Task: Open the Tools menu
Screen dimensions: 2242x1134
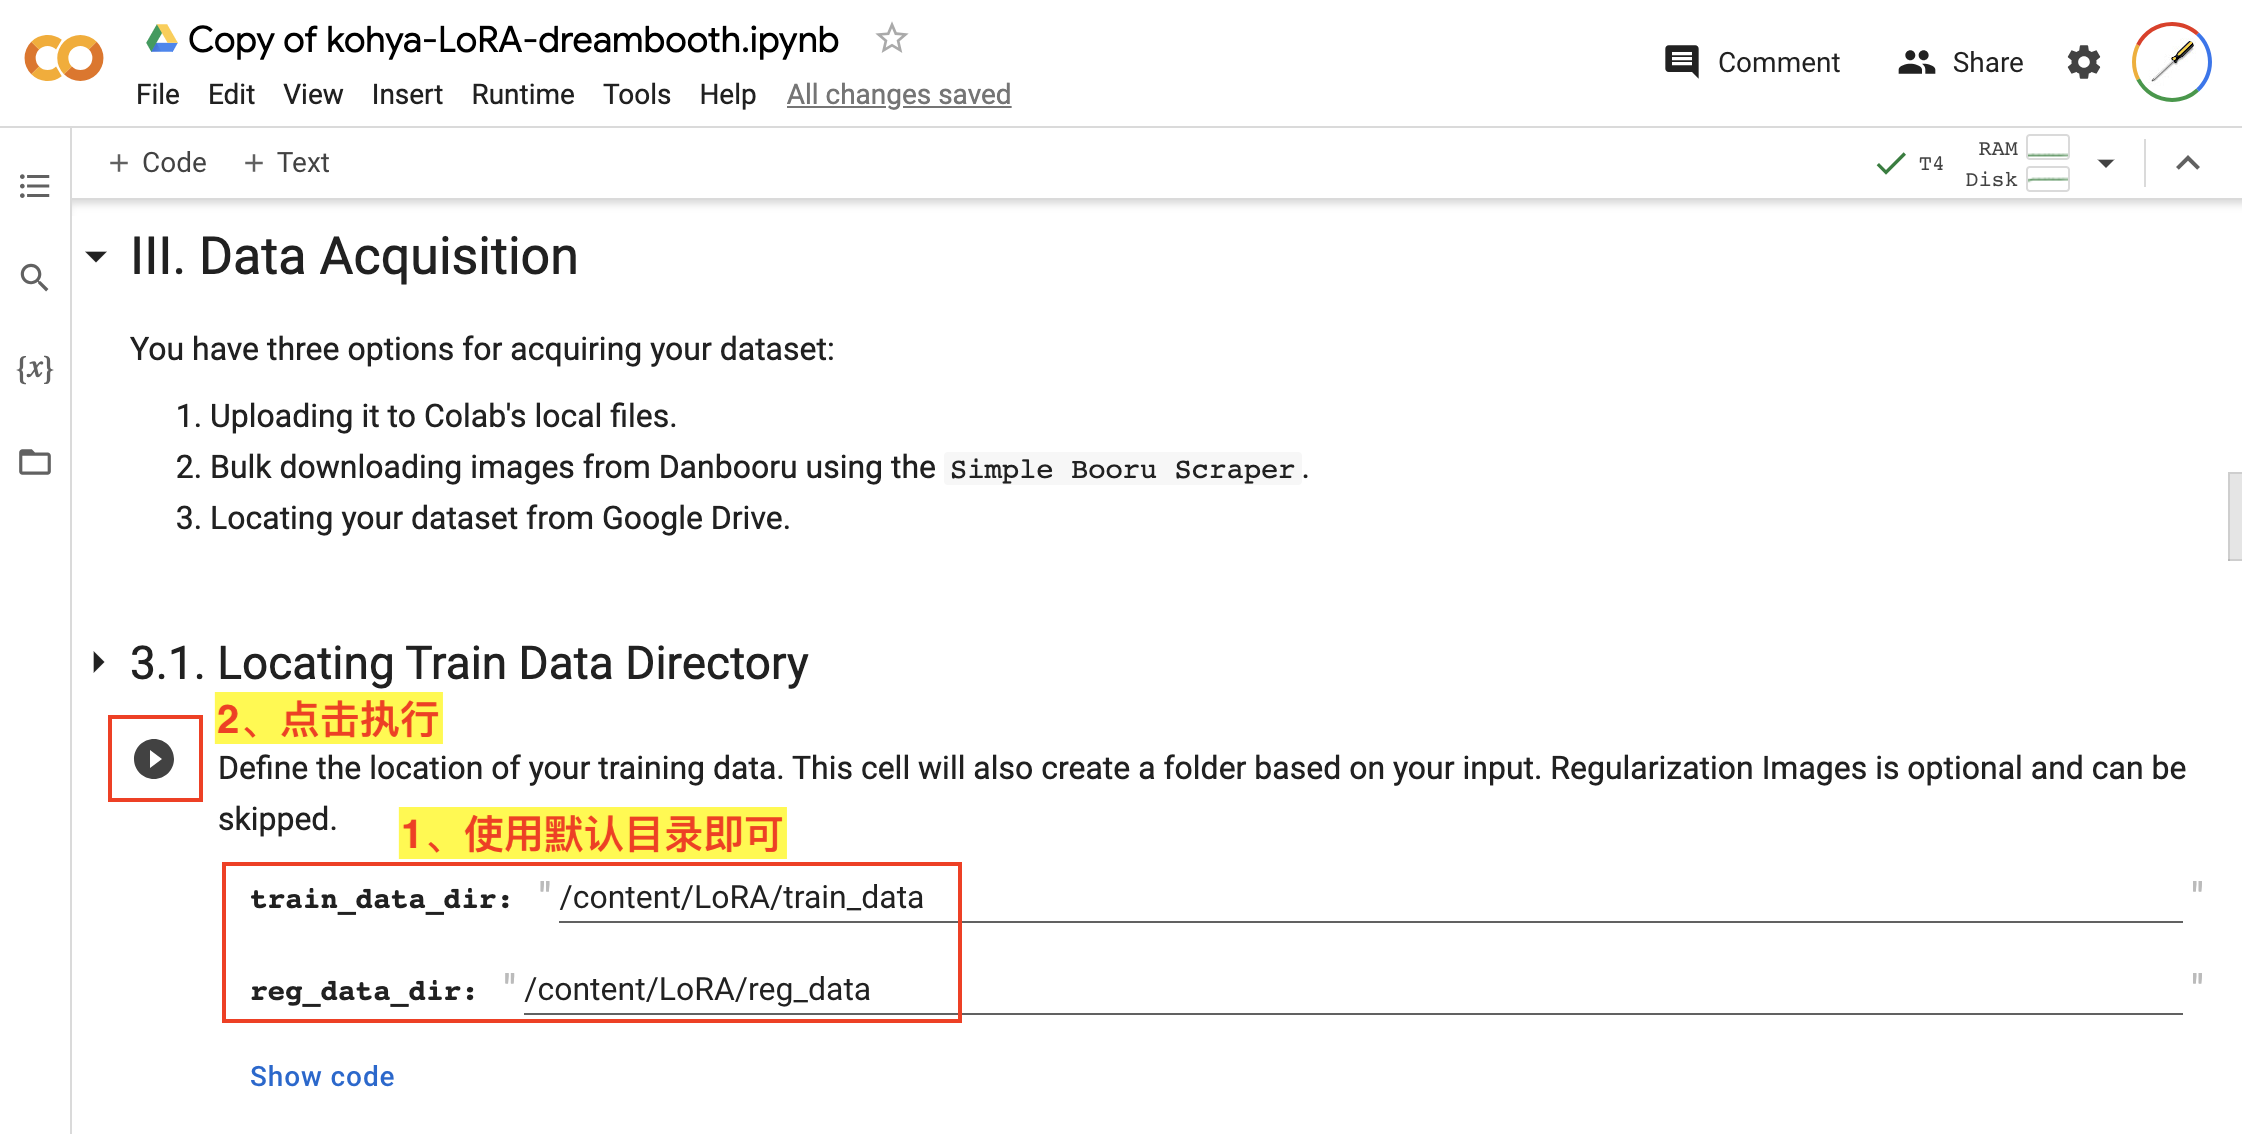Action: pos(636,94)
